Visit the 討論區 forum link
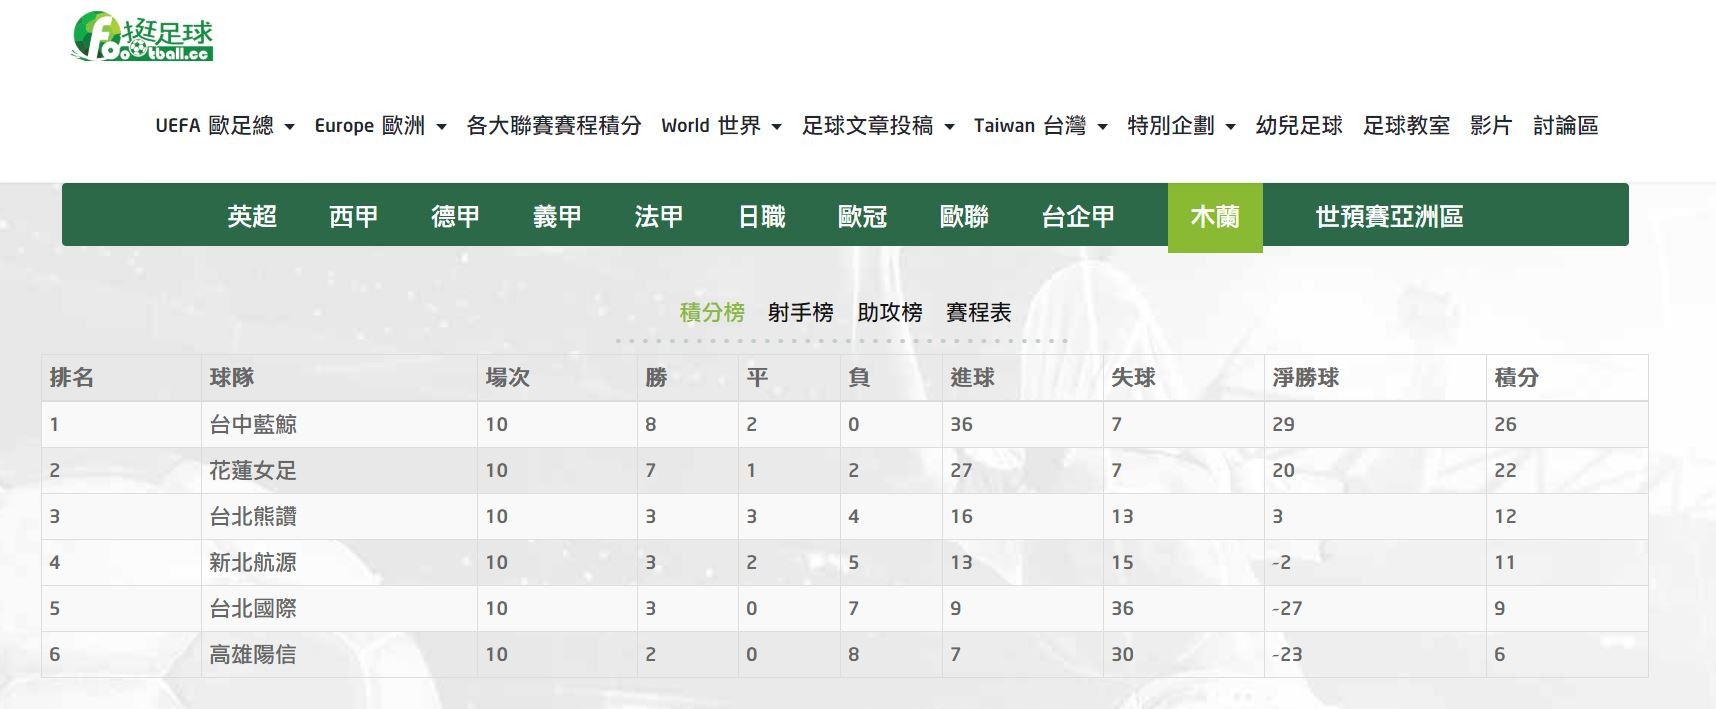The height and width of the screenshot is (709, 1716). 1565,126
